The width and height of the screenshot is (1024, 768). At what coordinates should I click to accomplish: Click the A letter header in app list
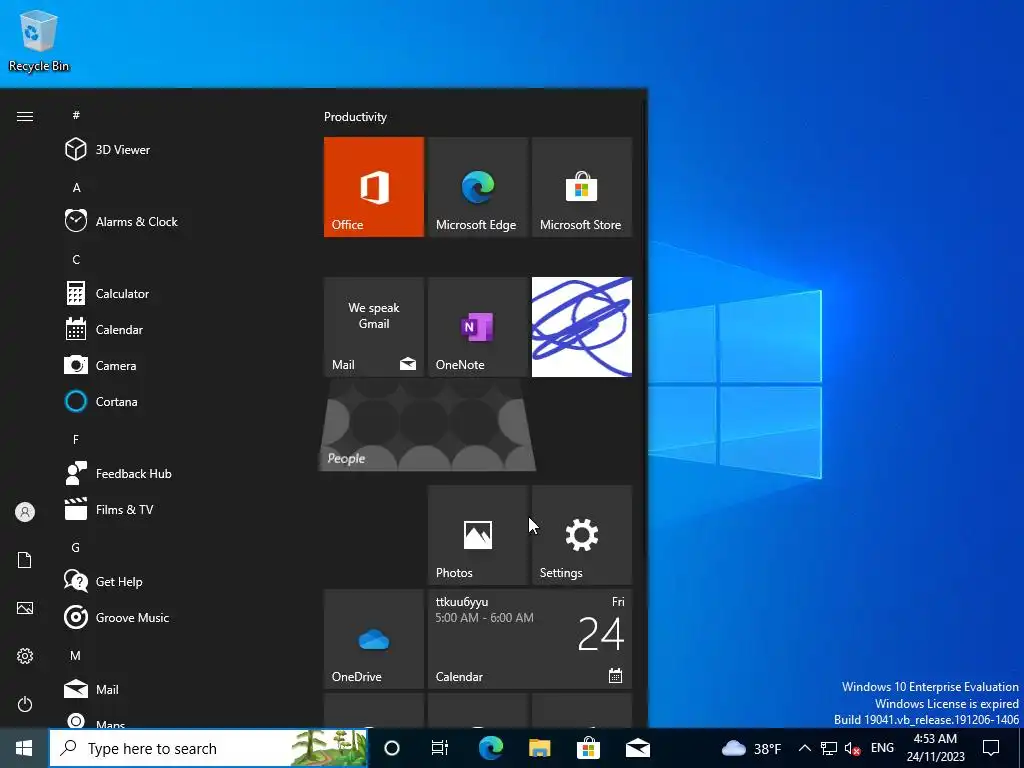pos(76,187)
